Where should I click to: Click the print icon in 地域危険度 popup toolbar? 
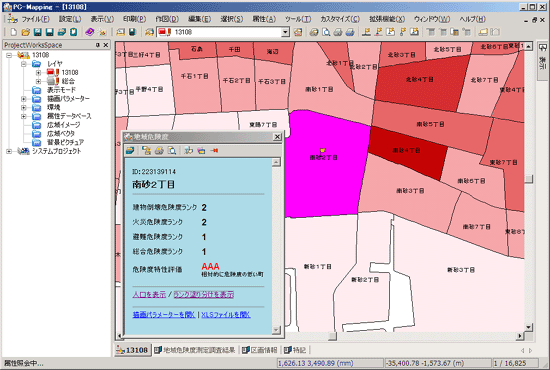159,151
